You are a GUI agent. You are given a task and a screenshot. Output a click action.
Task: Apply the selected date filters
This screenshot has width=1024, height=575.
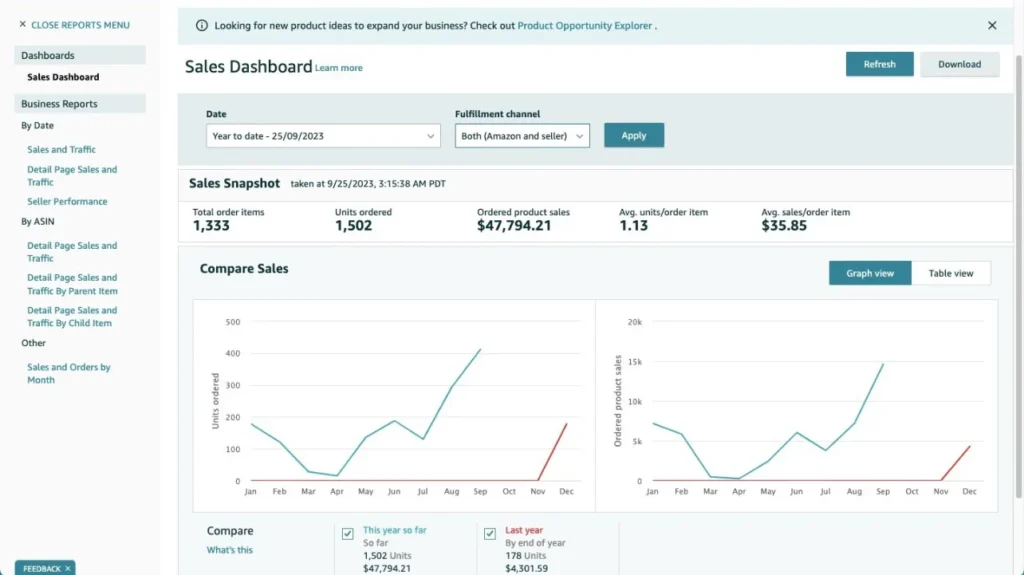click(x=634, y=136)
